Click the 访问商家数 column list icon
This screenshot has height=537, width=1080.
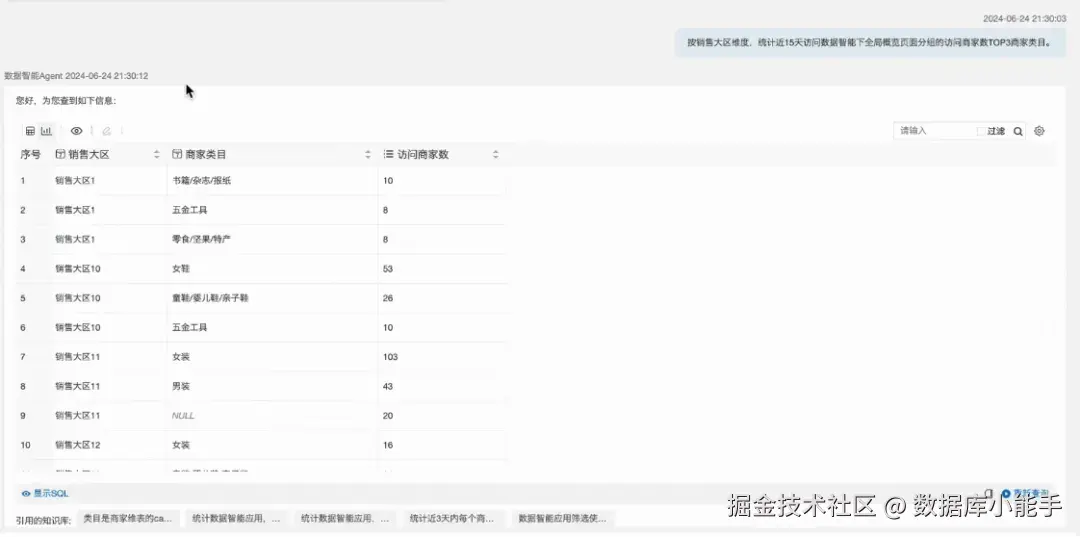click(x=388, y=155)
